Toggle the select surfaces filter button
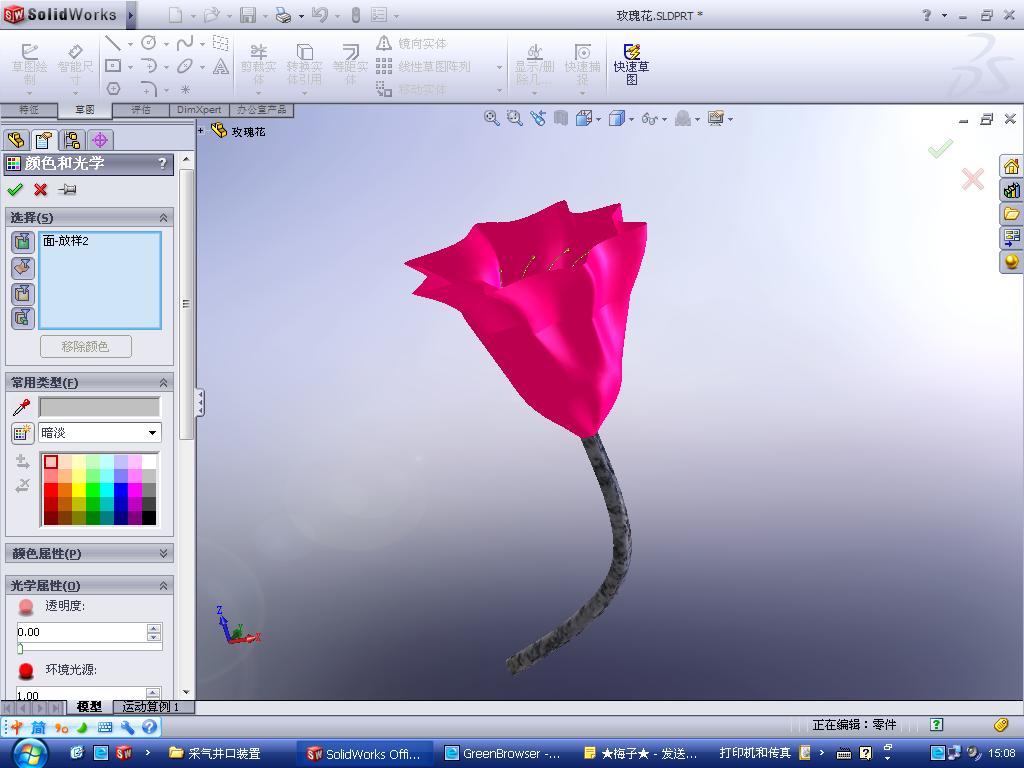This screenshot has height=768, width=1024. point(23,267)
